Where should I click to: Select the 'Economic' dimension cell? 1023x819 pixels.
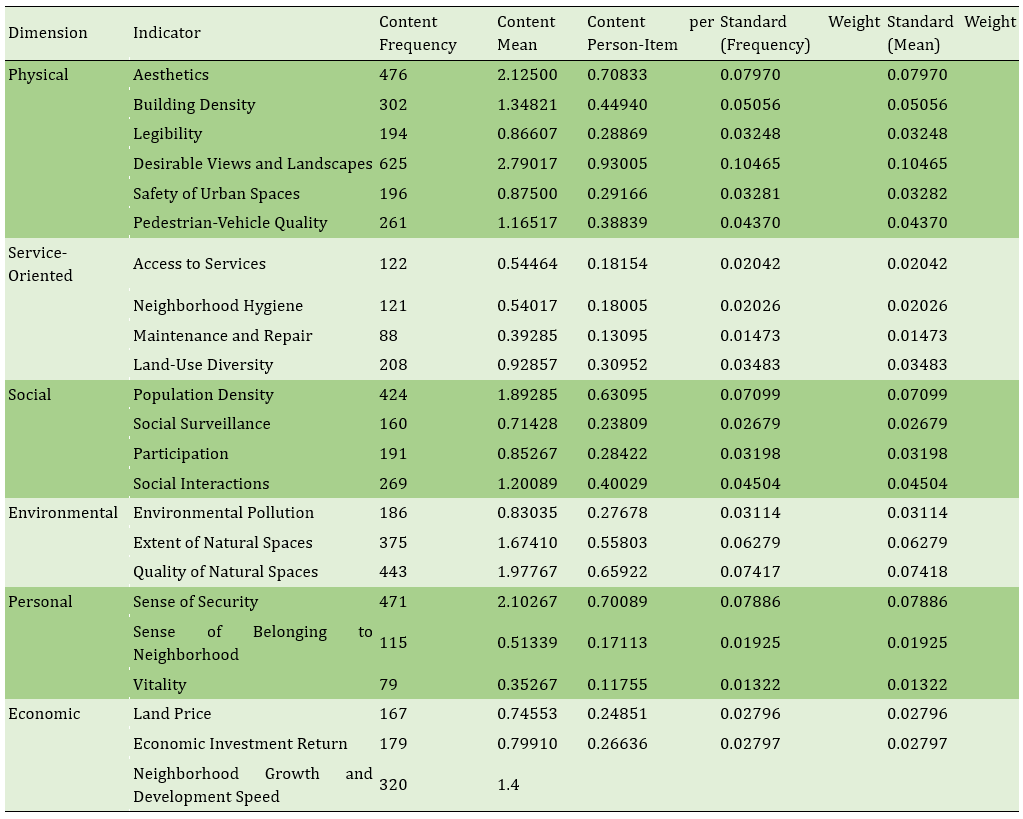(x=44, y=714)
